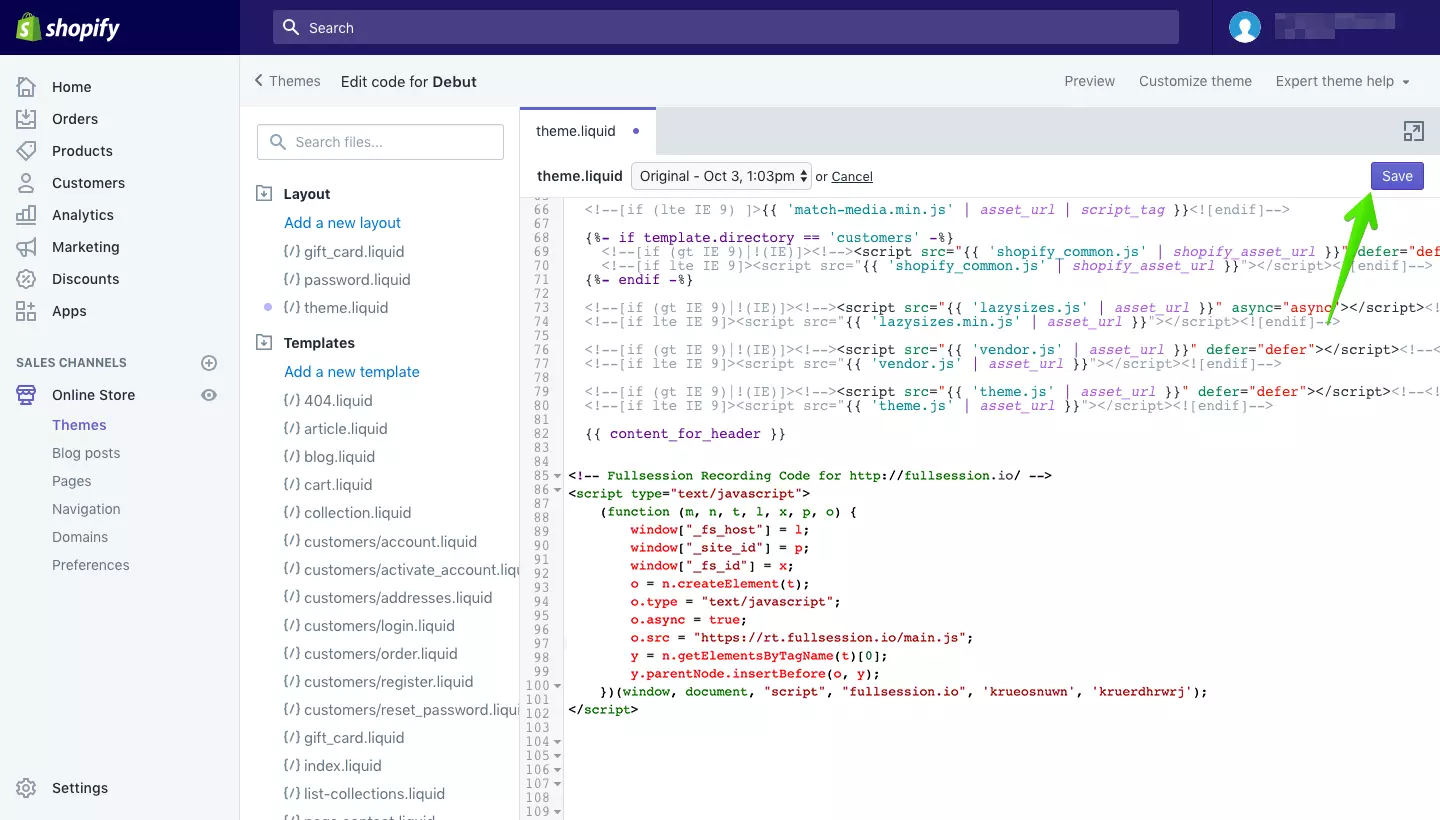
Task: Toggle fullscreen editor icon
Action: [1413, 131]
